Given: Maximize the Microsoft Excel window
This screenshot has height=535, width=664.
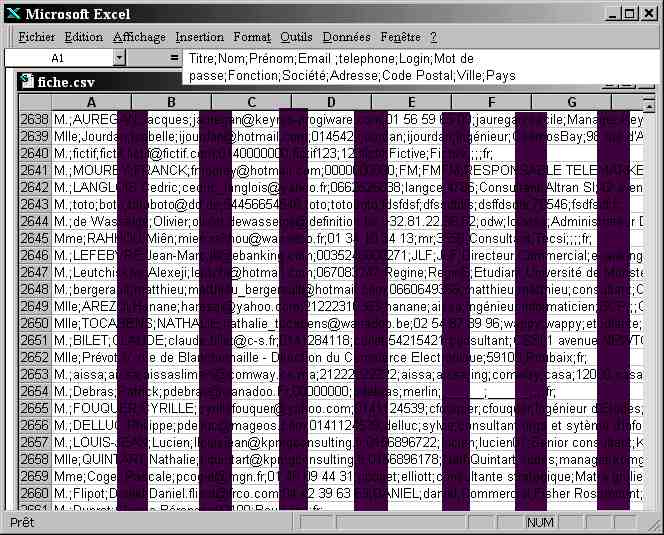Looking at the screenshot, I should click(x=629, y=13).
